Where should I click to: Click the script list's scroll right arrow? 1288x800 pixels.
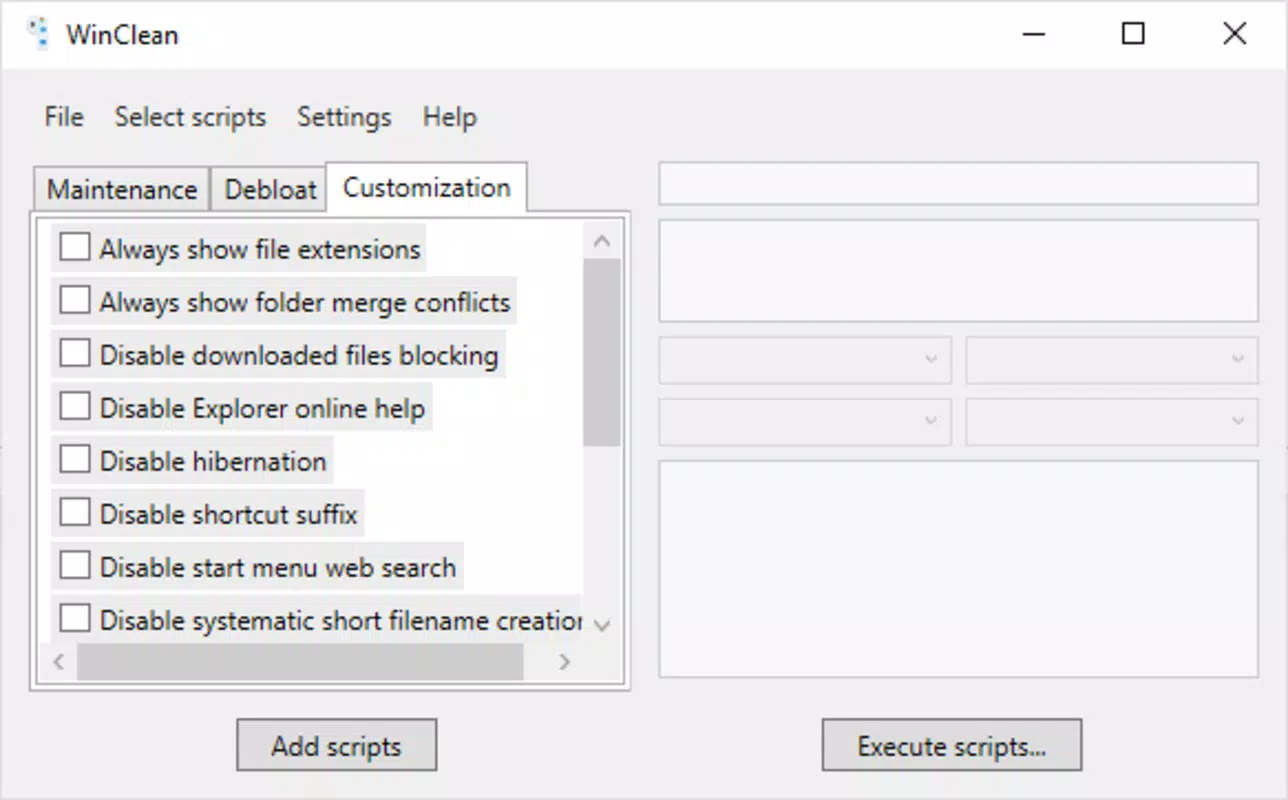click(565, 661)
